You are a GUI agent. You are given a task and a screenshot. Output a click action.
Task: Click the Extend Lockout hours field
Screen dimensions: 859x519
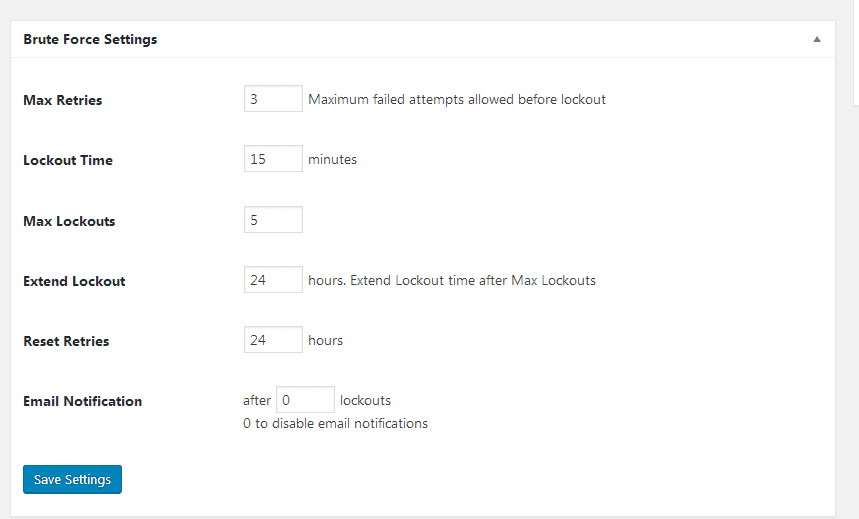click(273, 280)
